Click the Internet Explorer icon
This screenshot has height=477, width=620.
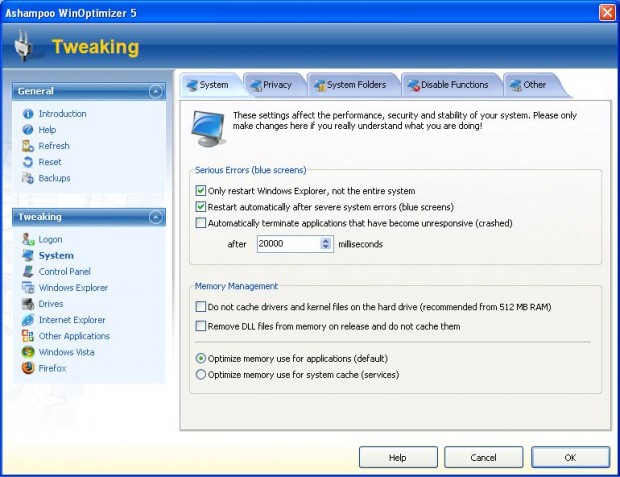point(28,320)
